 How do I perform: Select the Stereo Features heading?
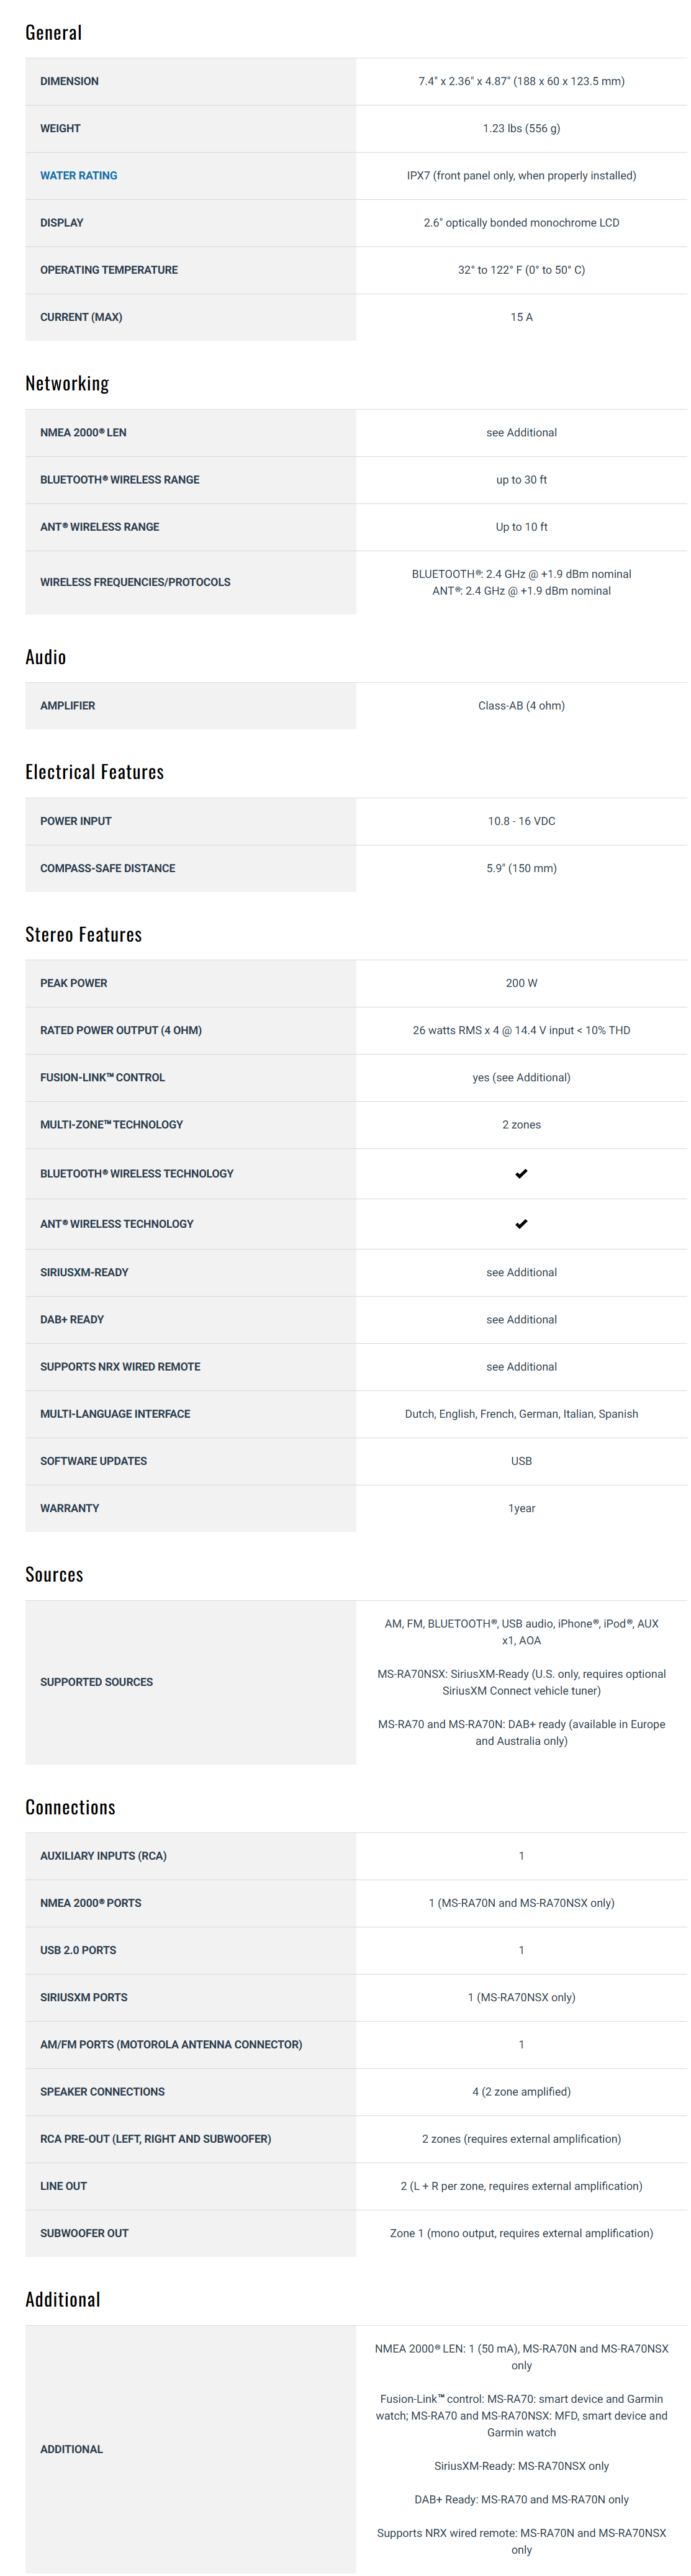(83, 935)
